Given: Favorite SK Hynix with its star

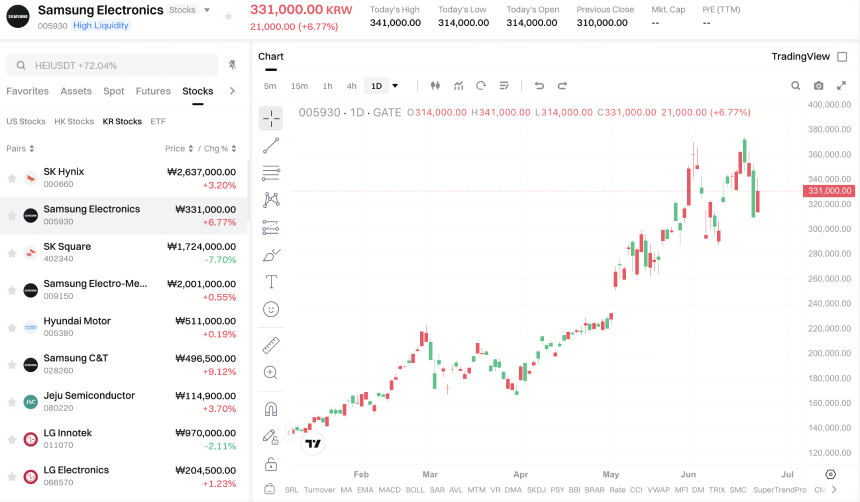Looking at the screenshot, I should pyautogui.click(x=12, y=178).
